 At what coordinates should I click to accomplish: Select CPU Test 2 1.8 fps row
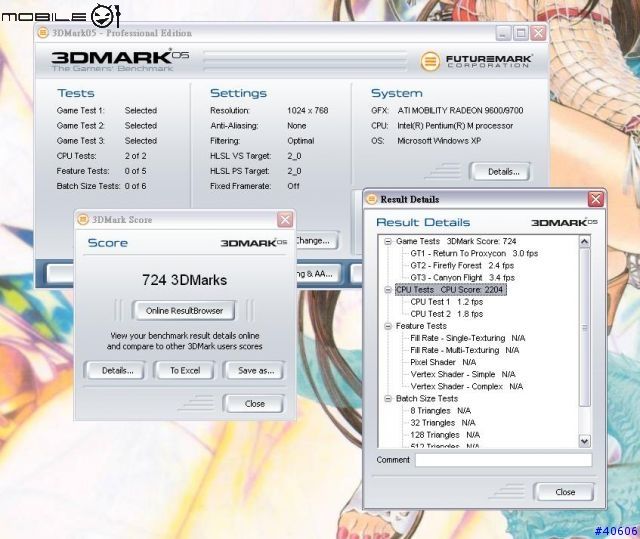pyautogui.click(x=447, y=314)
